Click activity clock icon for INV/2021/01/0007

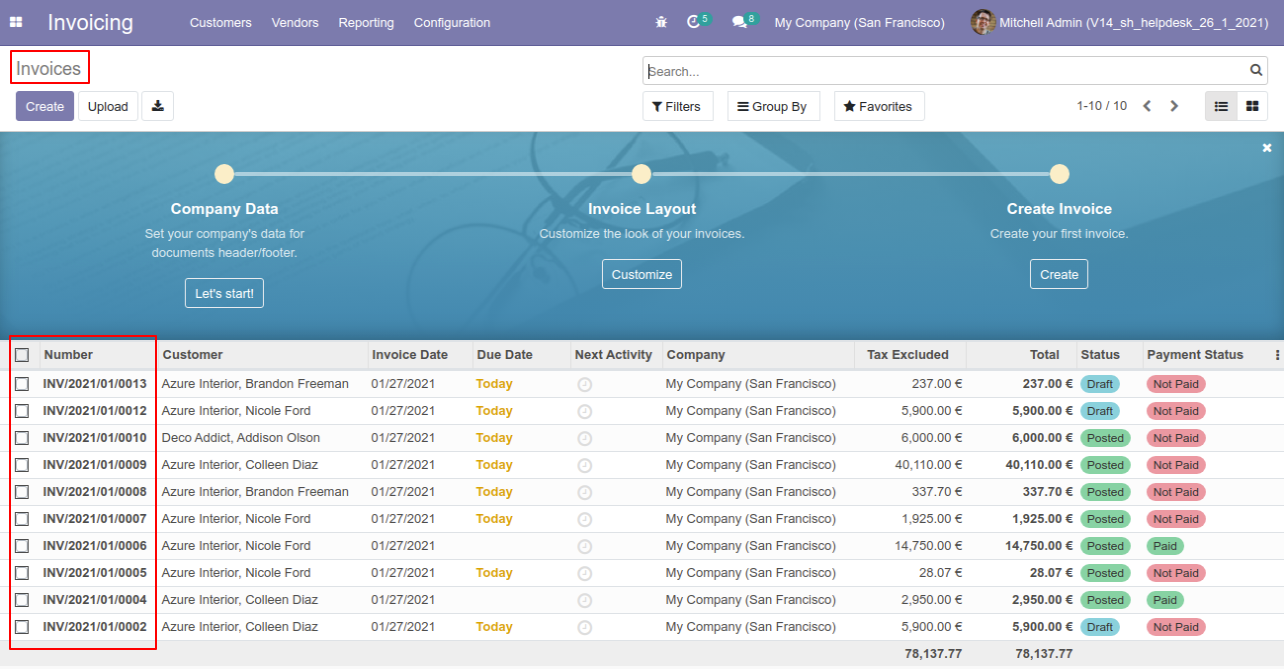click(x=585, y=519)
